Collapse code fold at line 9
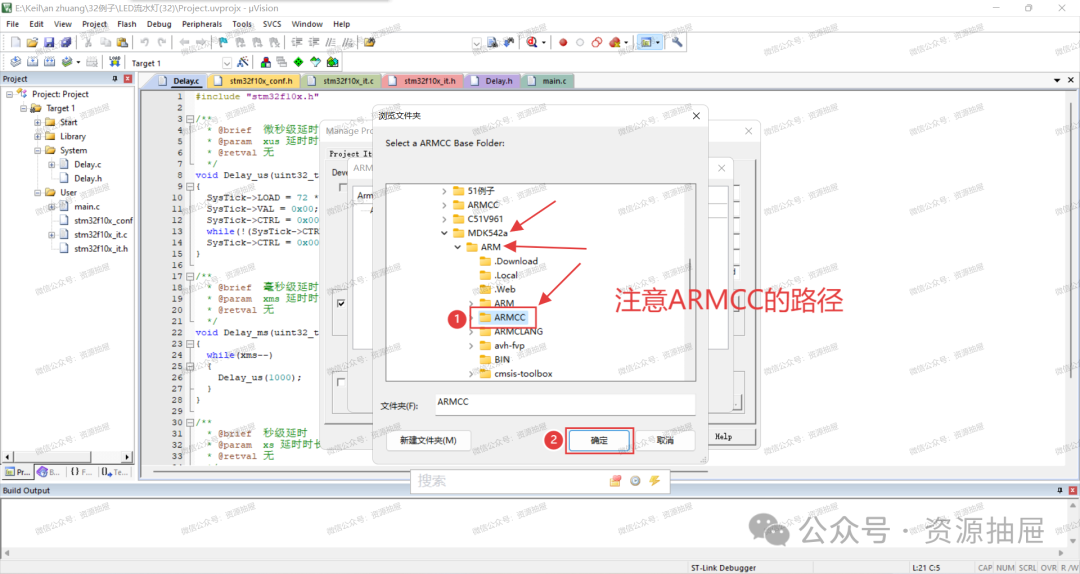 pos(189,186)
